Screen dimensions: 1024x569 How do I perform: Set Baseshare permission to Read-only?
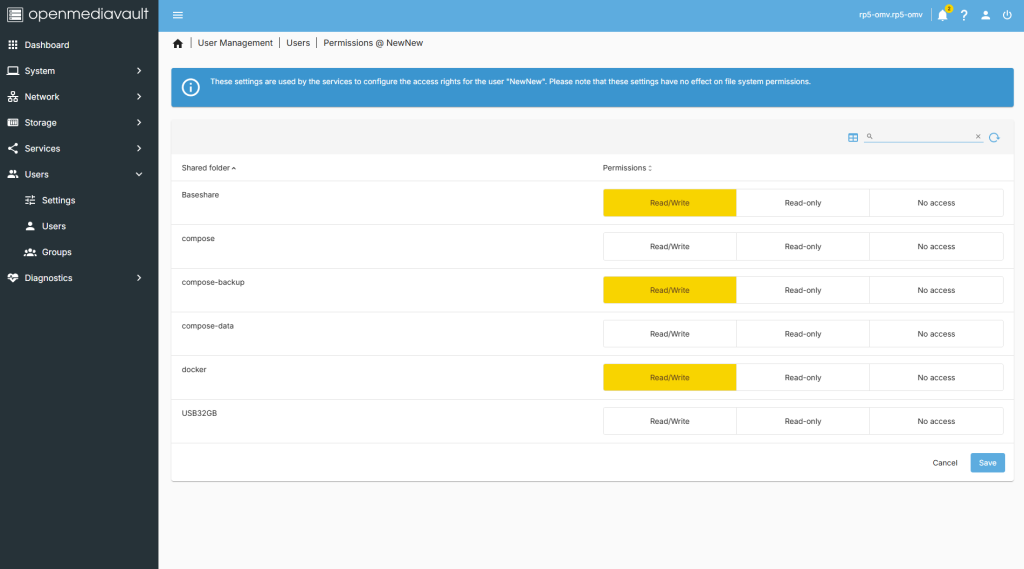point(802,203)
